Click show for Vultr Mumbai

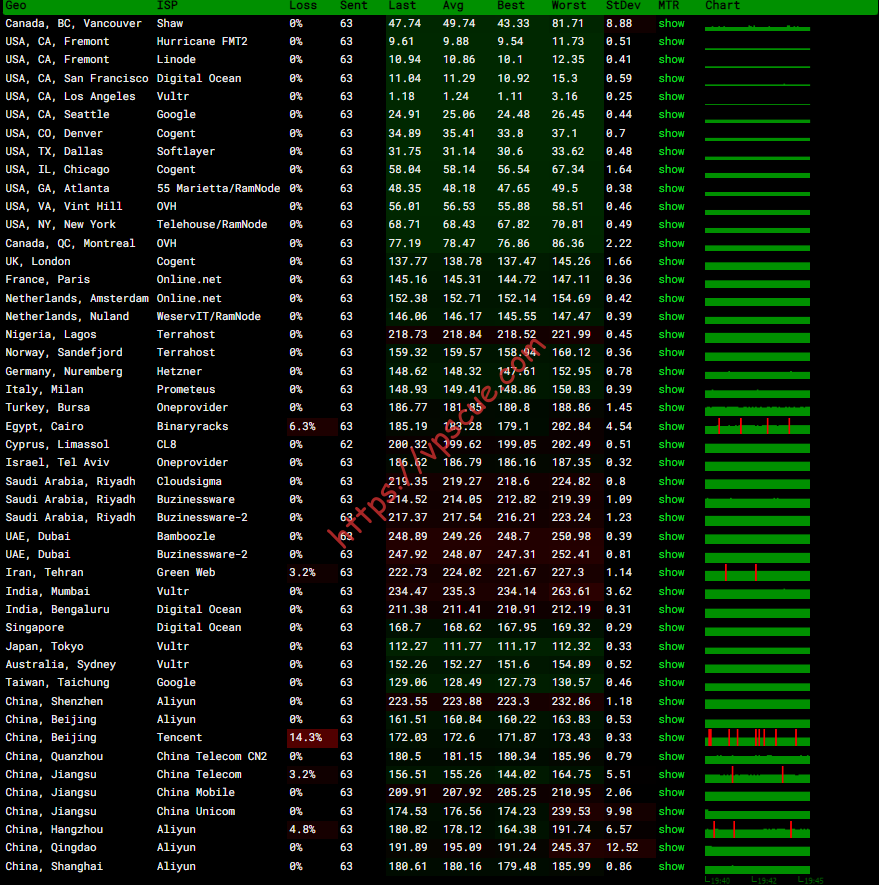click(x=671, y=592)
